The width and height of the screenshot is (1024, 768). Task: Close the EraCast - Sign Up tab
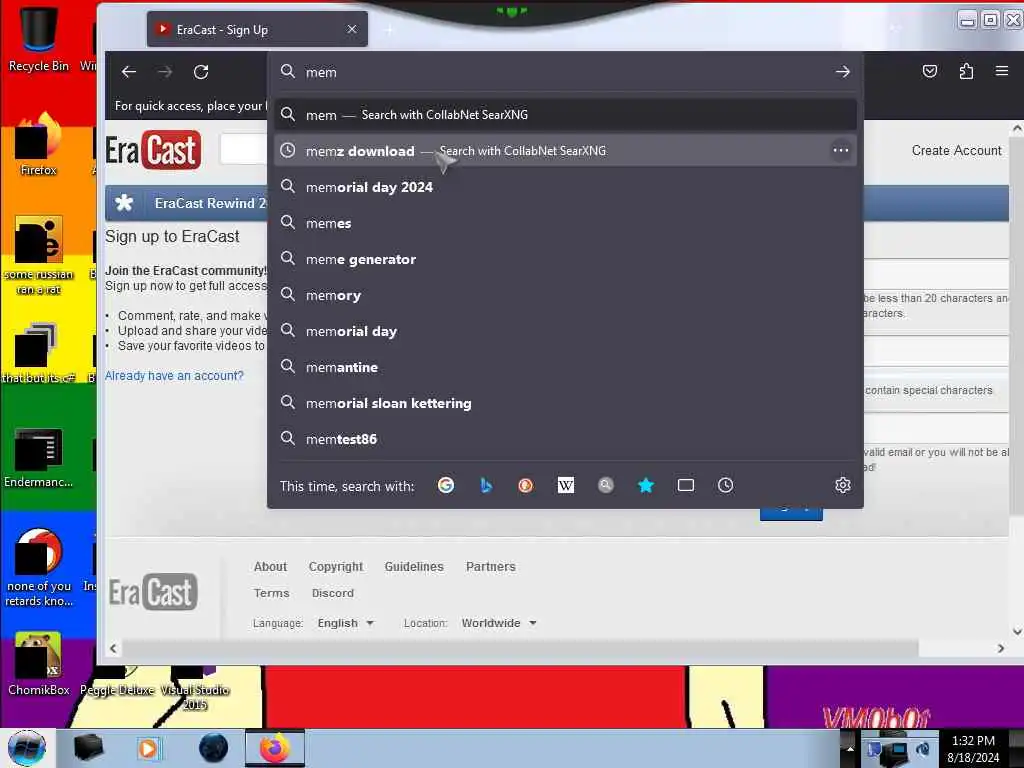pyautogui.click(x=352, y=29)
